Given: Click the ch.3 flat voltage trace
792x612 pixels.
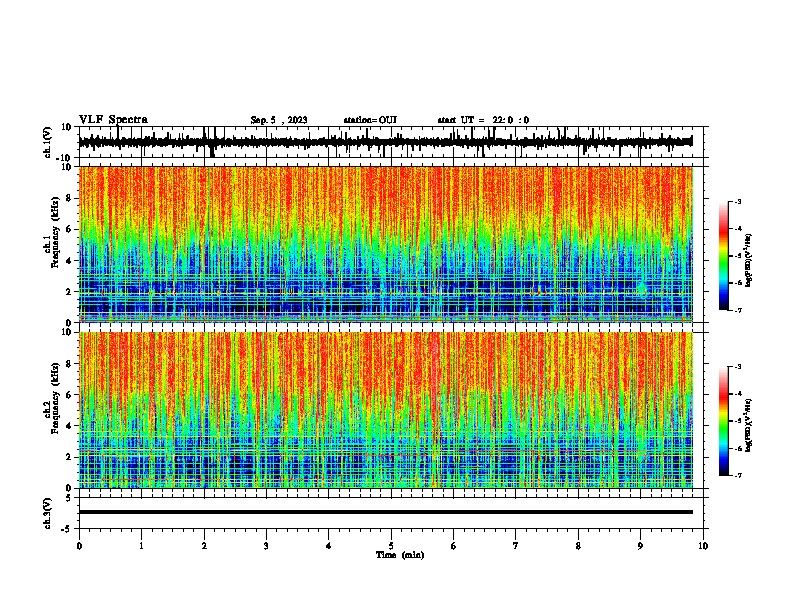Looking at the screenshot, I should pyautogui.click(x=386, y=512).
